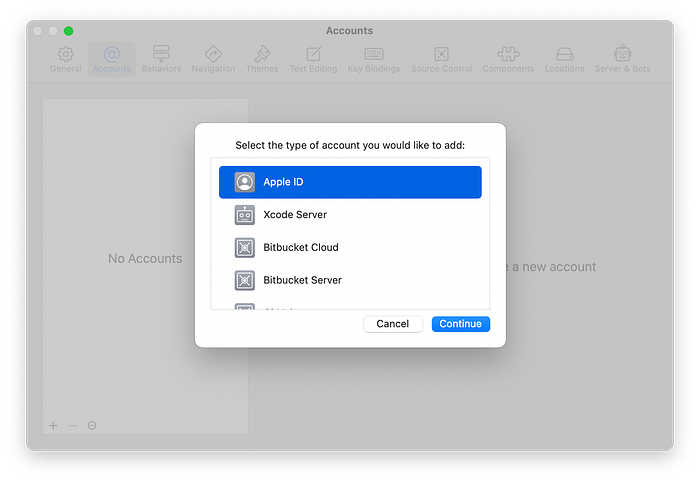
Task: Open the Components puzzle icon
Action: tap(508, 54)
